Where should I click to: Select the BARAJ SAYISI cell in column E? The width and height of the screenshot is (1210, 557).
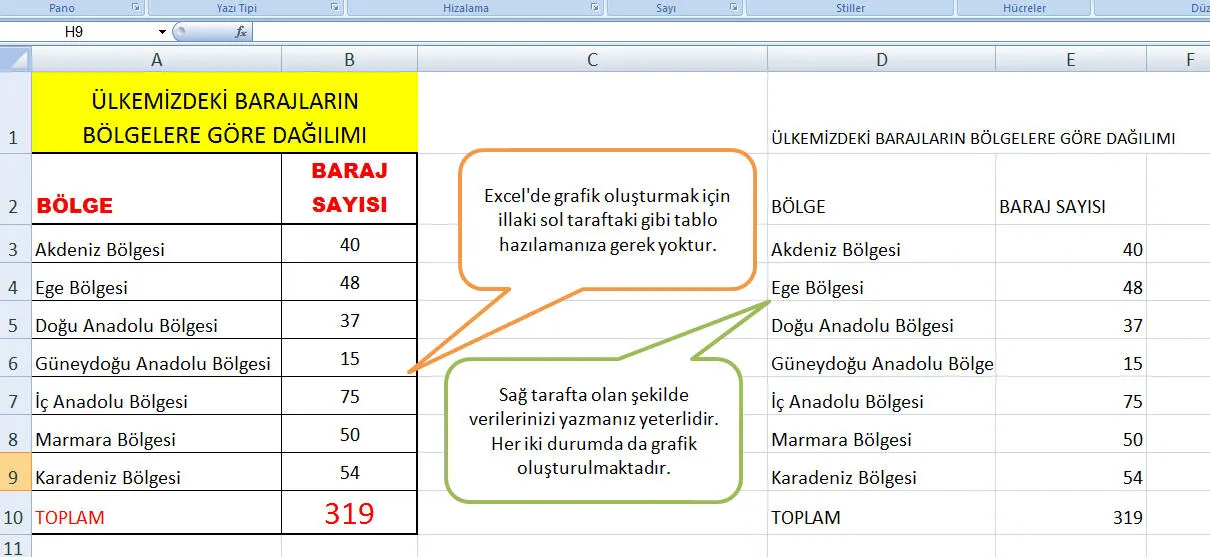pos(1070,206)
